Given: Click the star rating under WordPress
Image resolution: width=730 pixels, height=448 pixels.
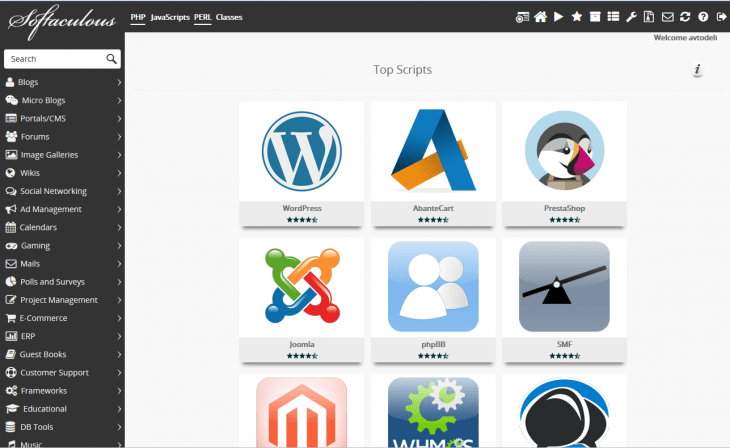Looking at the screenshot, I should click(x=302, y=220).
